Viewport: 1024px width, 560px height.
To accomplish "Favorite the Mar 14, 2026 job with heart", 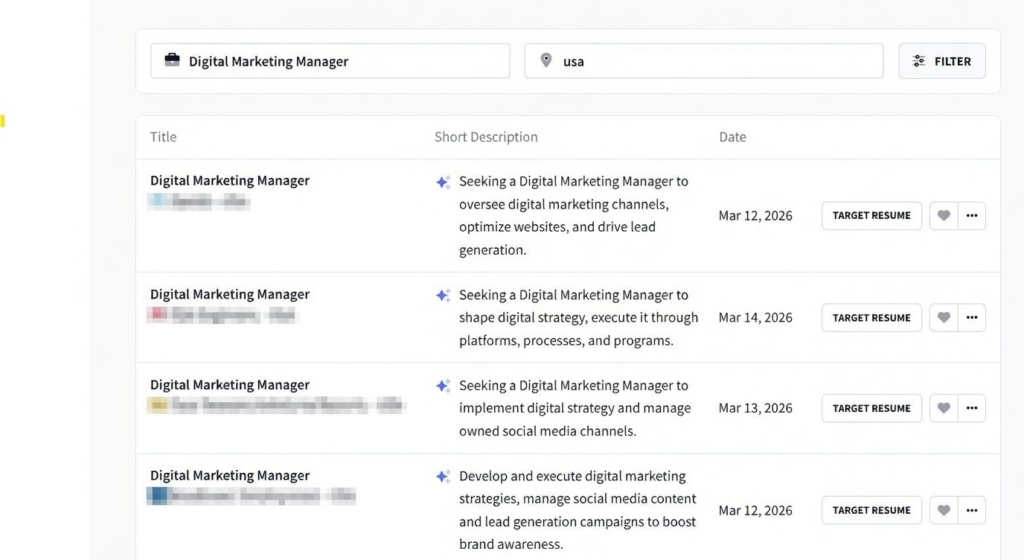I will pos(943,318).
